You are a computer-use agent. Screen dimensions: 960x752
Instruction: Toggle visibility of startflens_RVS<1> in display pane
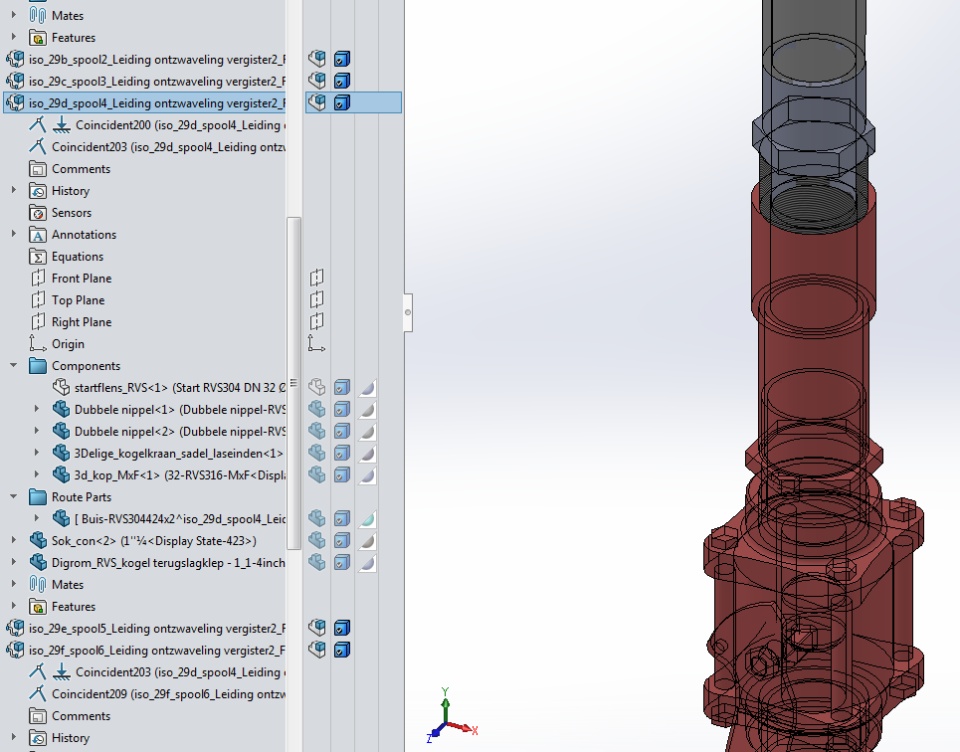[x=317, y=387]
